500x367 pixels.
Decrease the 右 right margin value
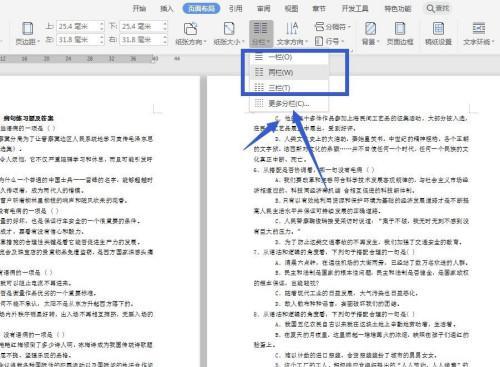165,43
